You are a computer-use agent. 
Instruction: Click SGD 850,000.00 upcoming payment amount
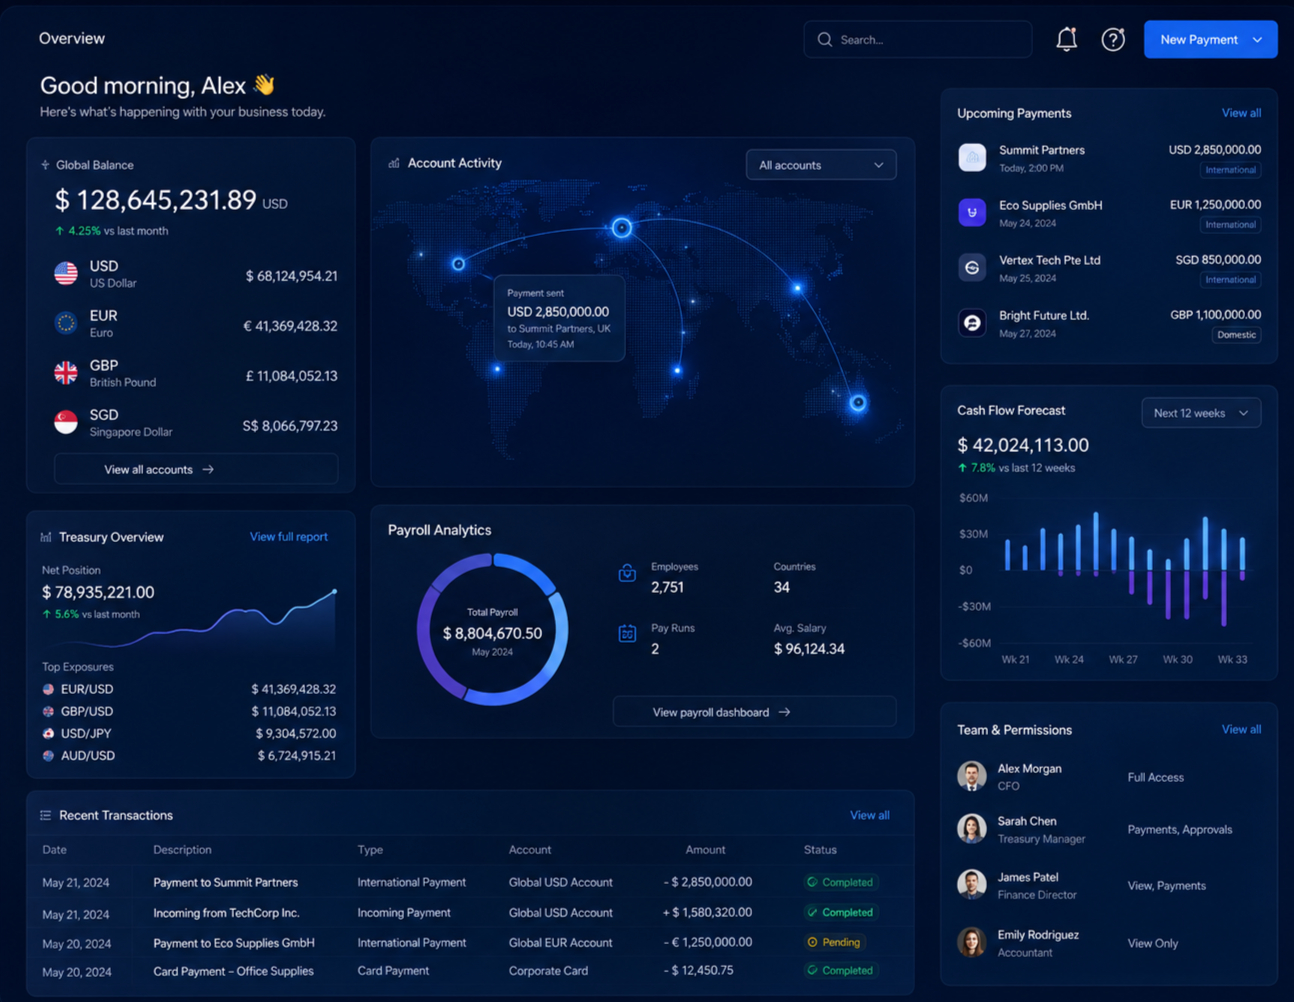1218,260
